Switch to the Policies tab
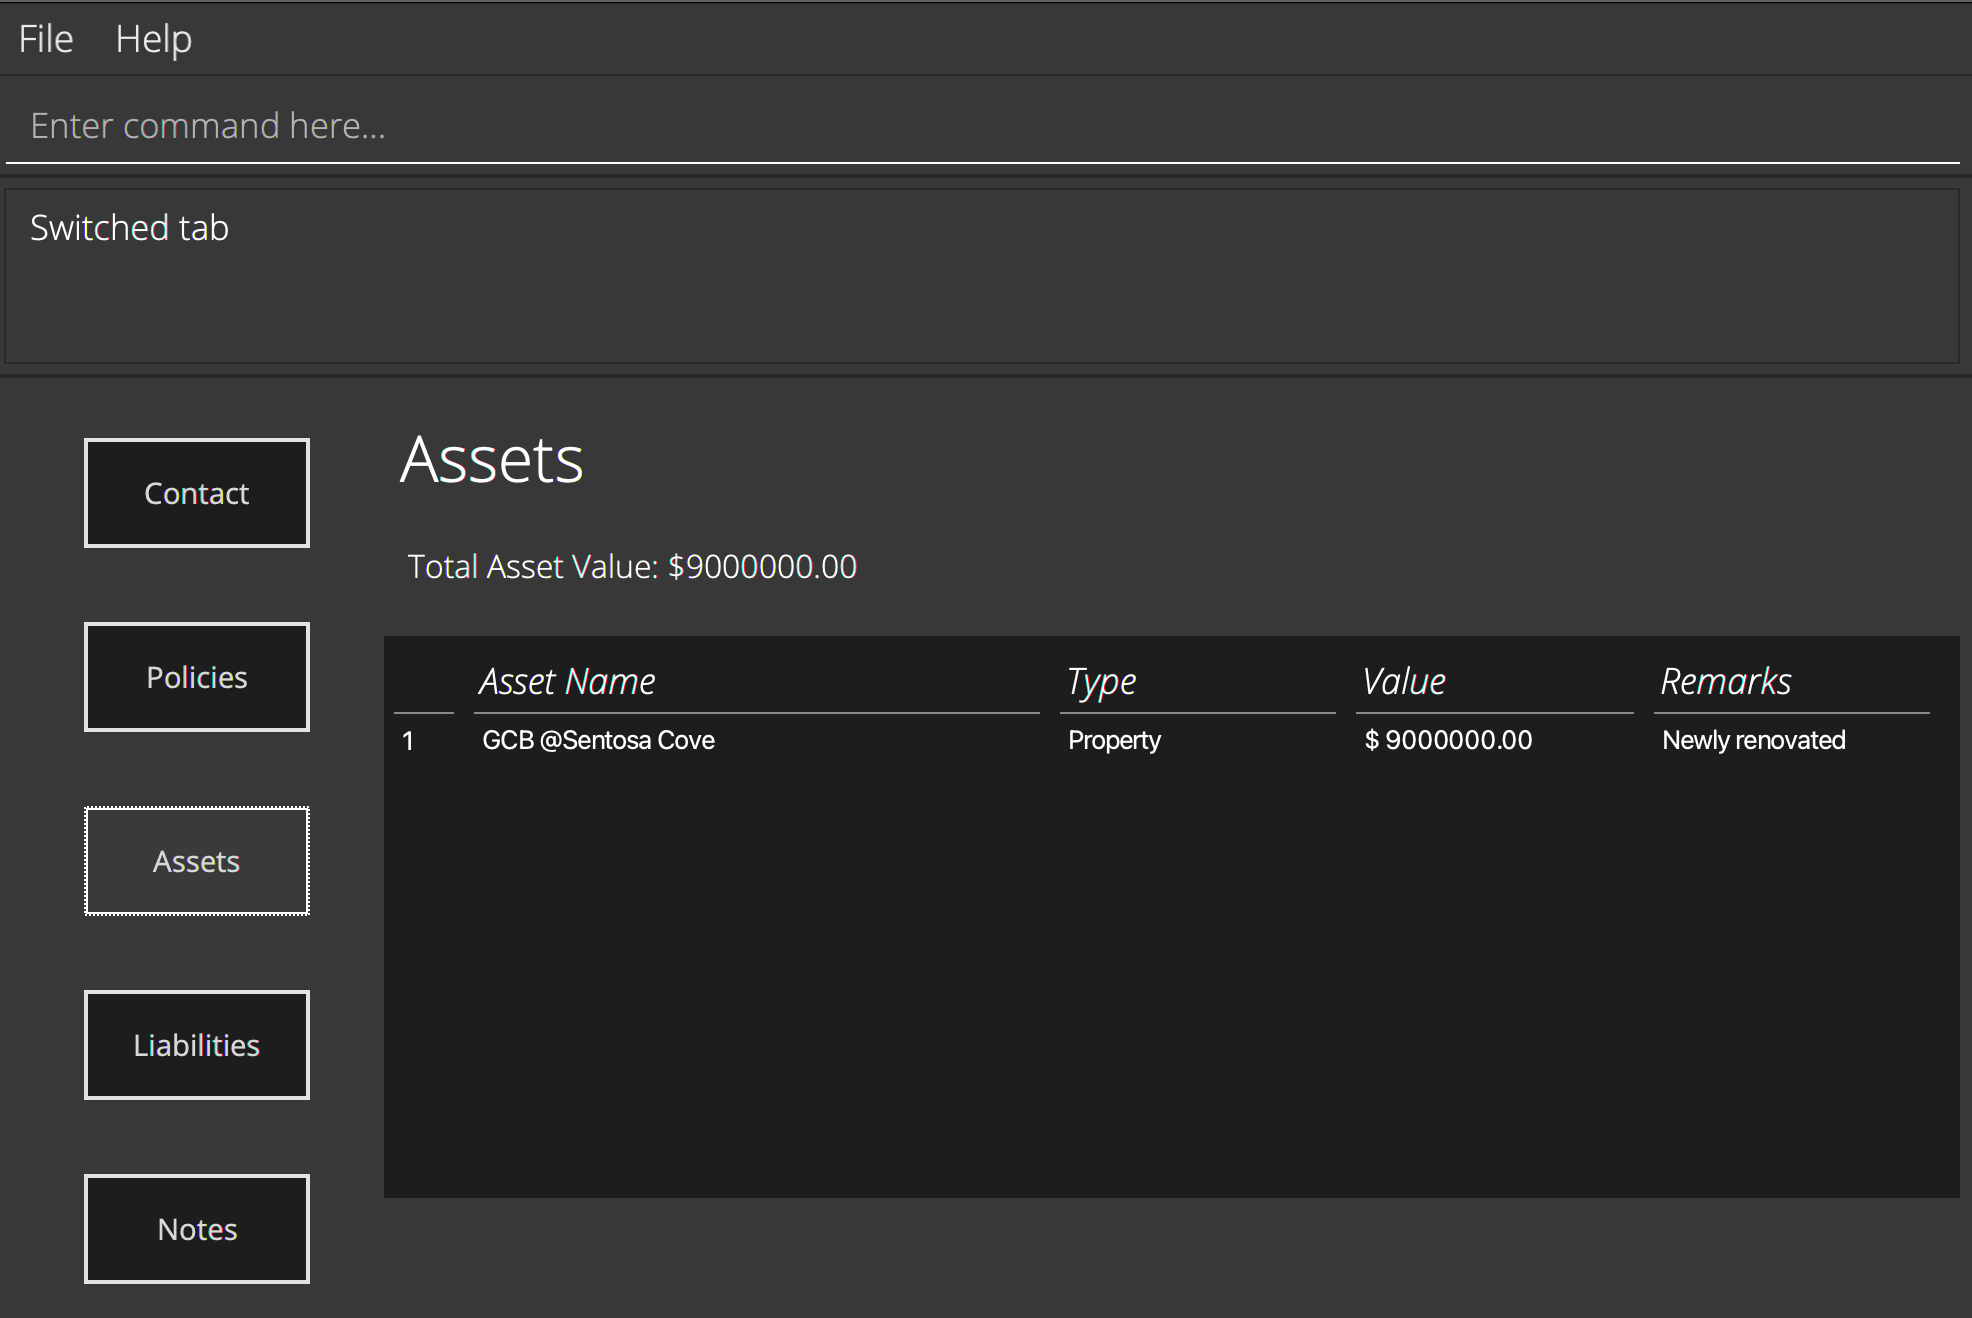1972x1318 pixels. (x=197, y=677)
